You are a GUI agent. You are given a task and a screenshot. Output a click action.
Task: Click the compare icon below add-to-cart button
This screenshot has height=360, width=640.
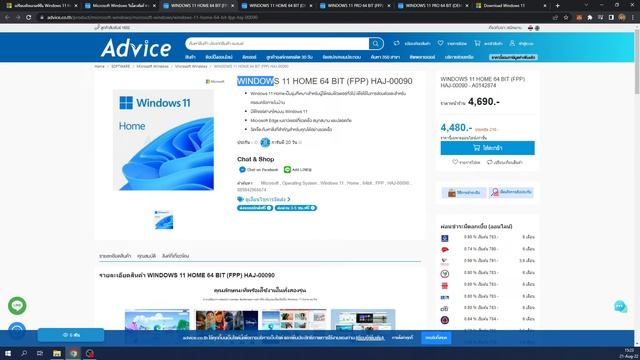click(x=490, y=162)
